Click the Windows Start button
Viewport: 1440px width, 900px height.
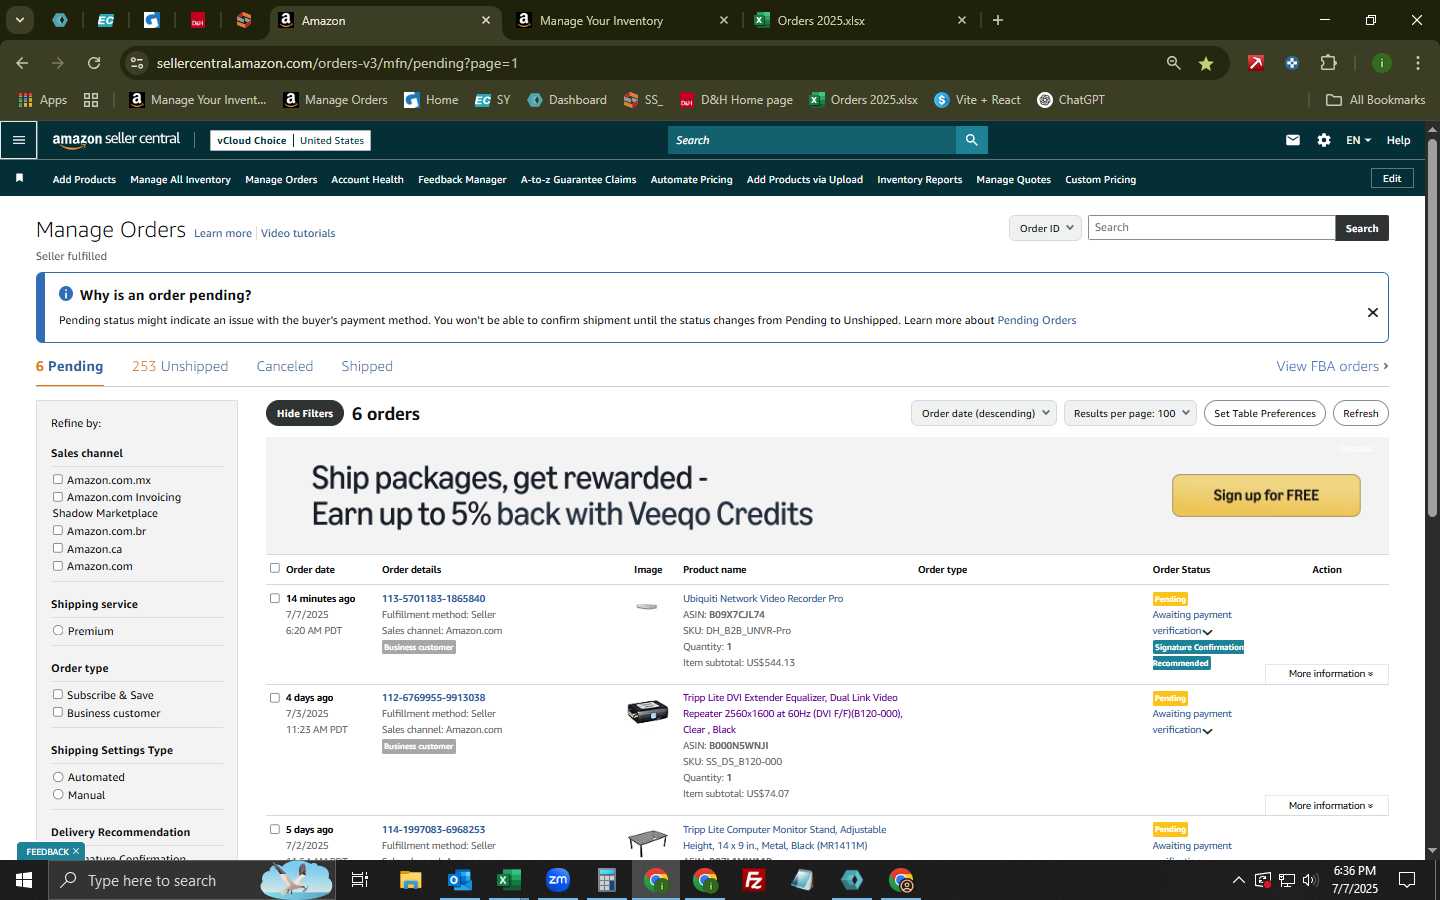tap(23, 880)
